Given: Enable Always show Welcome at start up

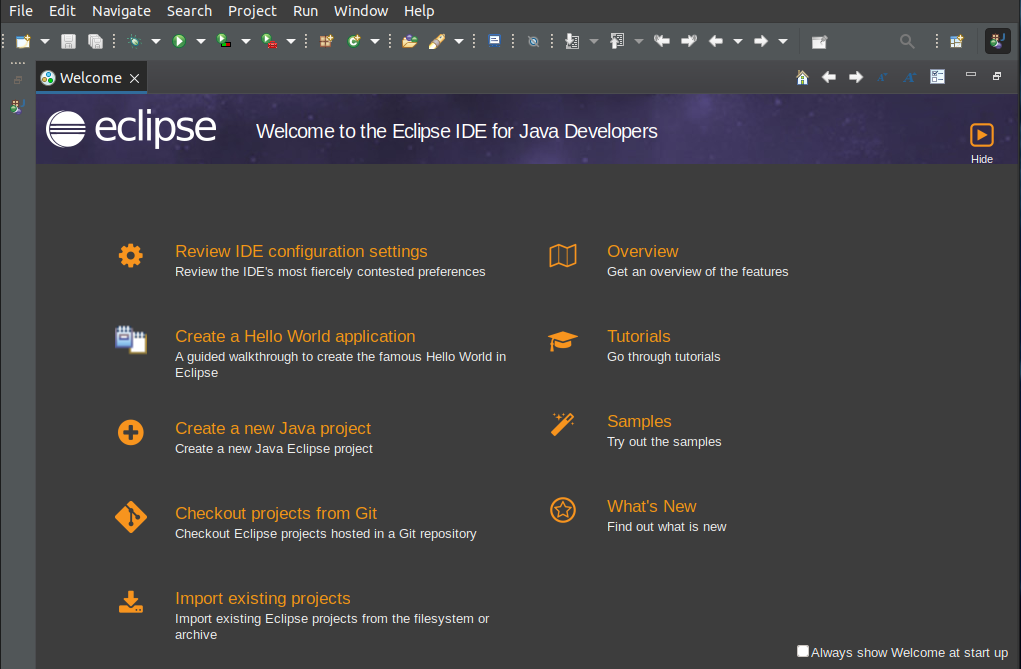Looking at the screenshot, I should (803, 651).
